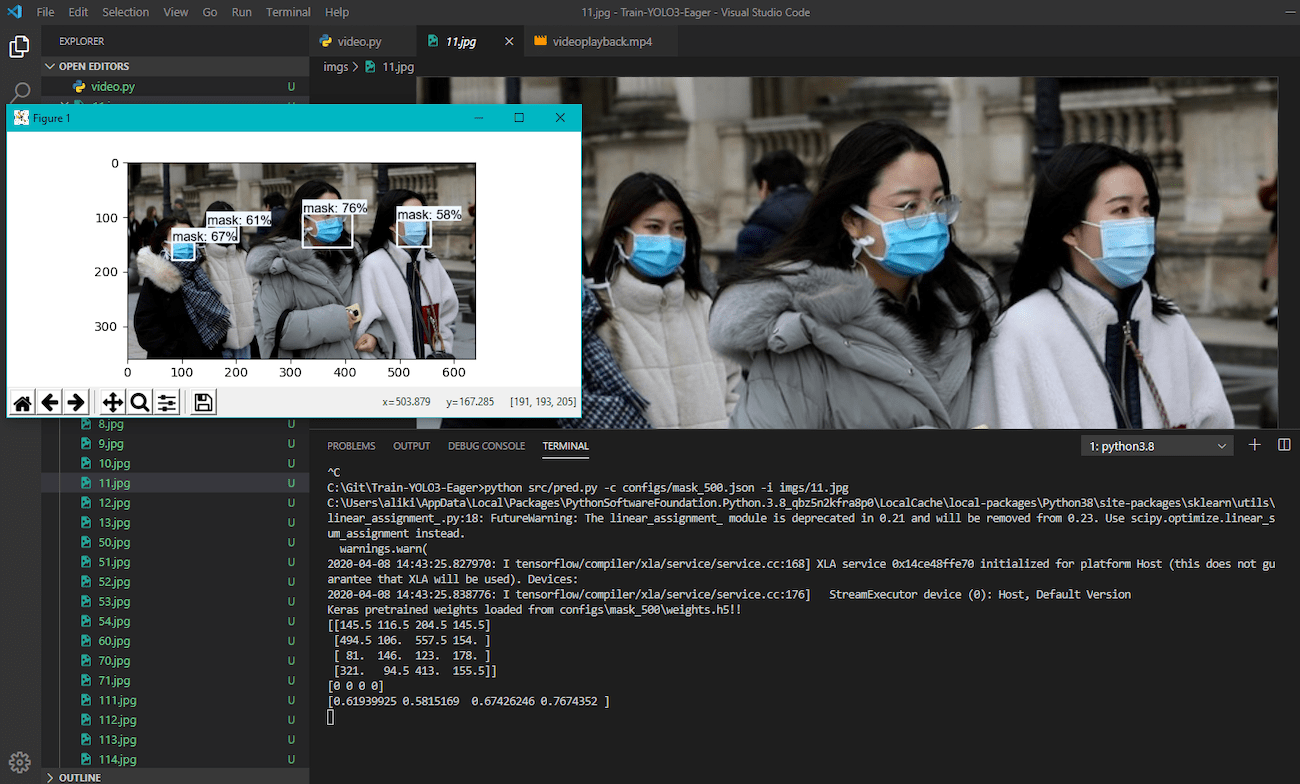The width and height of the screenshot is (1300, 784).
Task: Open video.py under Open Editors
Action: 175,86
